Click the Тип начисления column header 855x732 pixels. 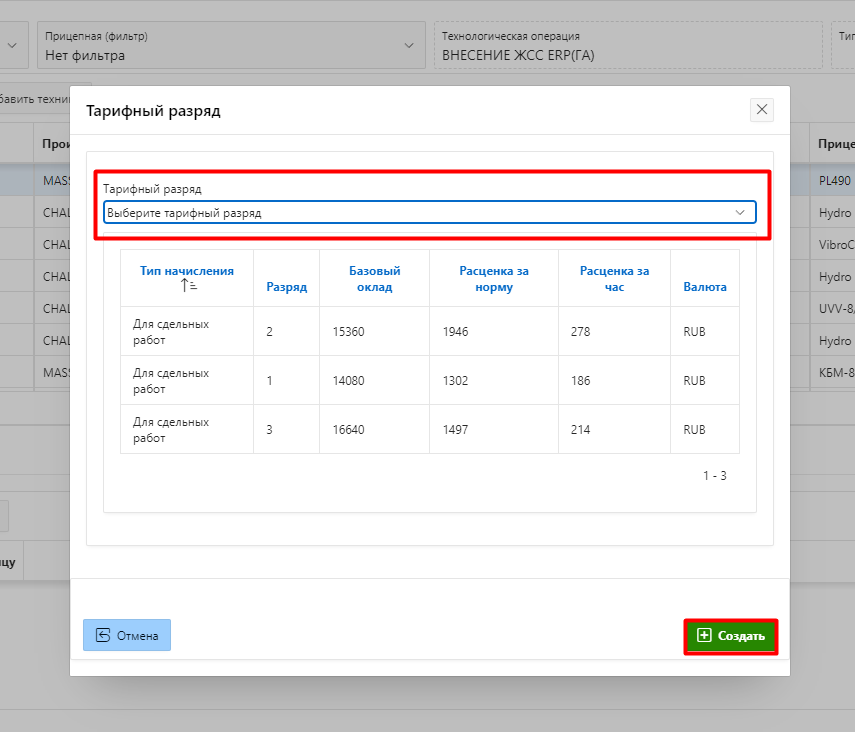tap(187, 270)
